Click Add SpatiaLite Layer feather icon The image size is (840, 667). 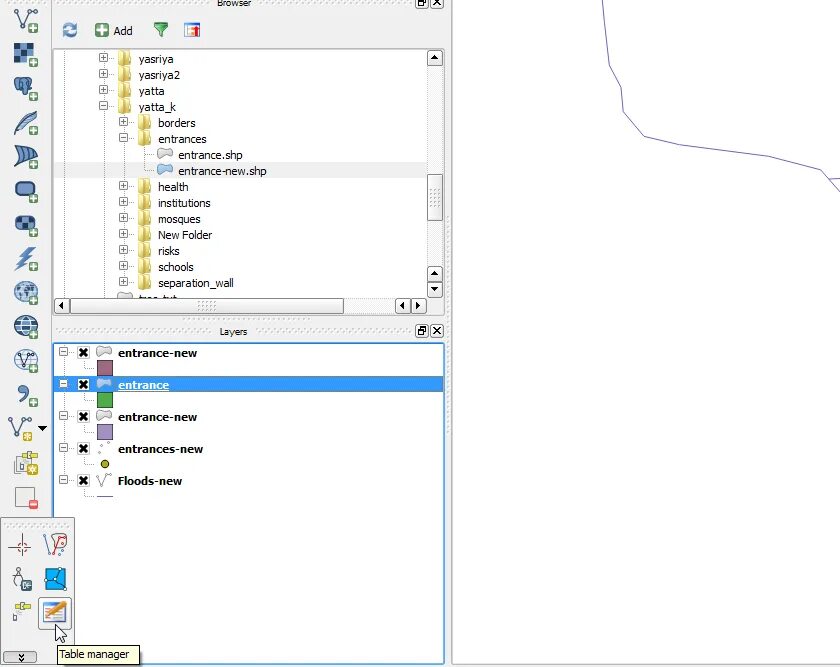(25, 123)
